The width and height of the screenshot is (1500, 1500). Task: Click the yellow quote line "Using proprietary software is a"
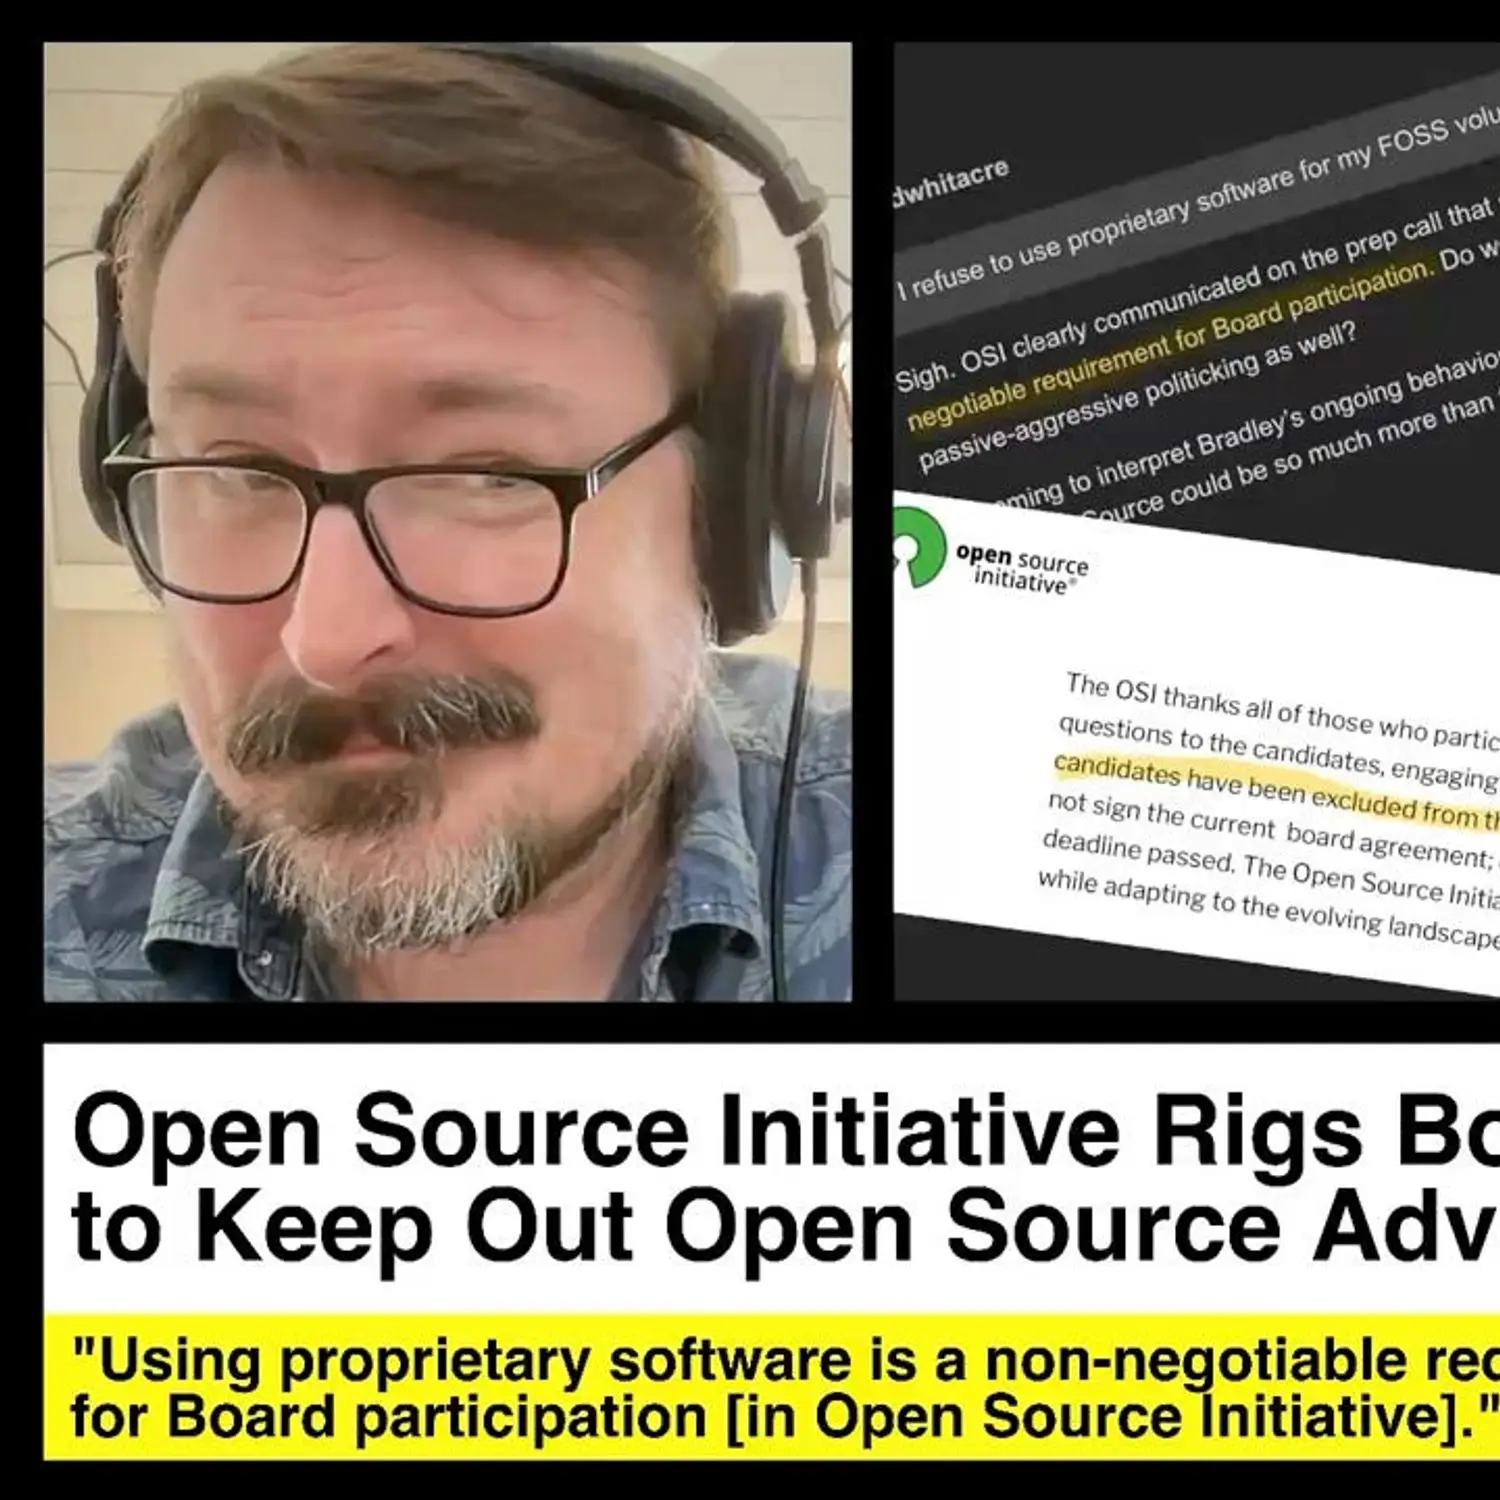pos(786,1360)
